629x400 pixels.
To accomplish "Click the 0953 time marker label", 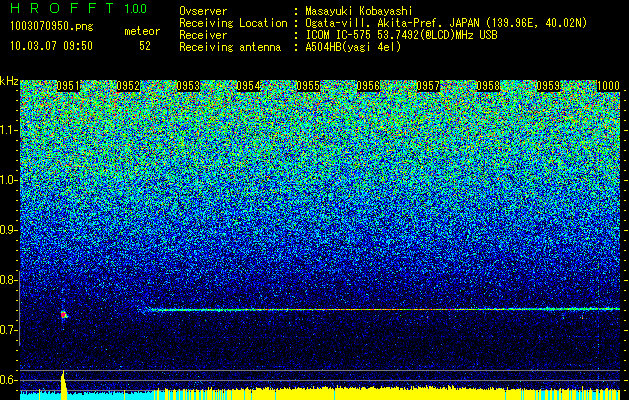I will (188, 86).
